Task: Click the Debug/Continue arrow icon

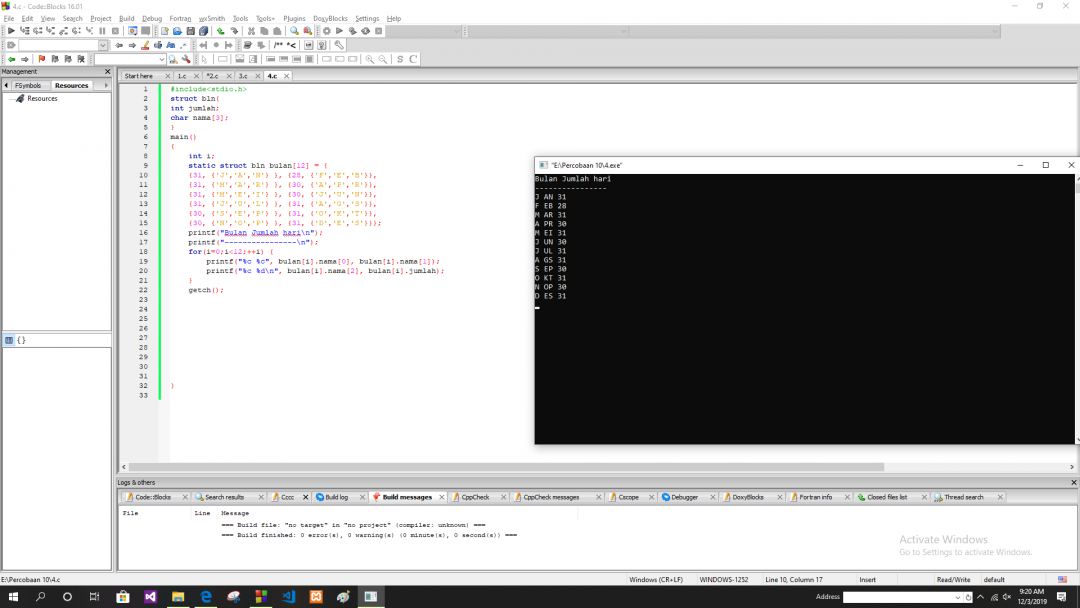Action: (11, 31)
